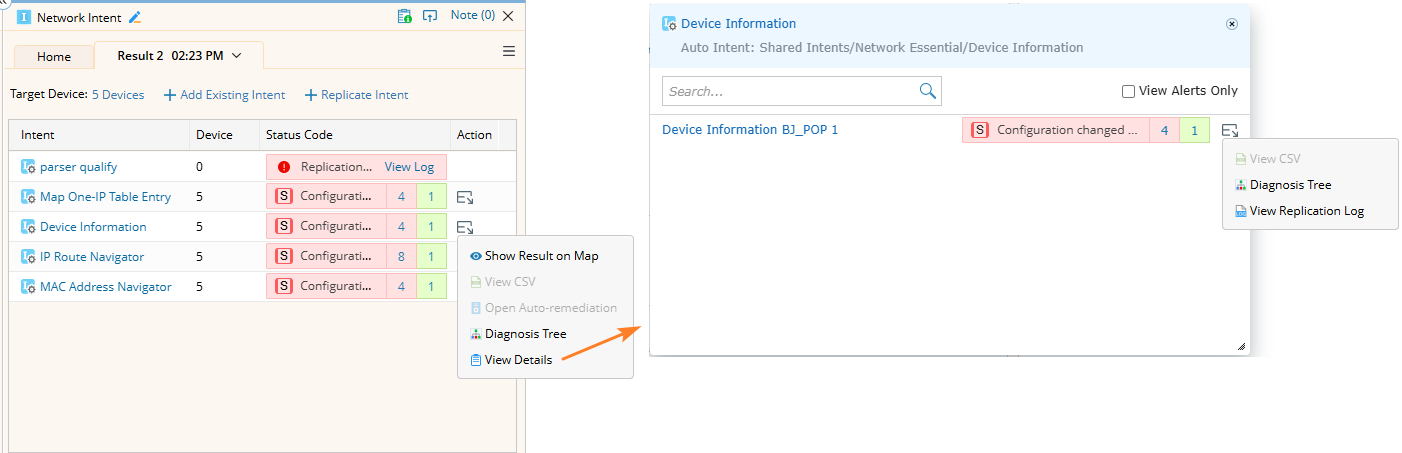
Task: Click the share screen icon near Note
Action: click(430, 16)
